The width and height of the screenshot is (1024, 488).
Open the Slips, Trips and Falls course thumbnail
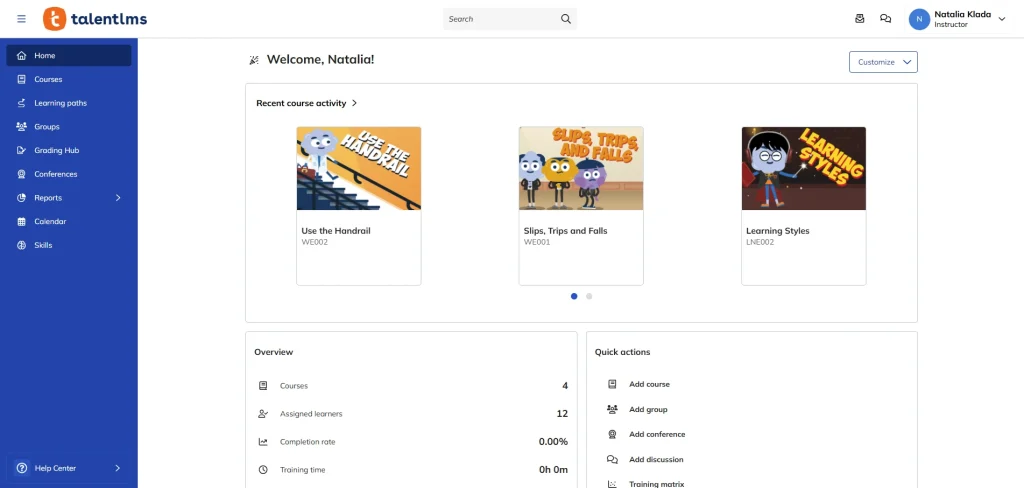tap(580, 168)
